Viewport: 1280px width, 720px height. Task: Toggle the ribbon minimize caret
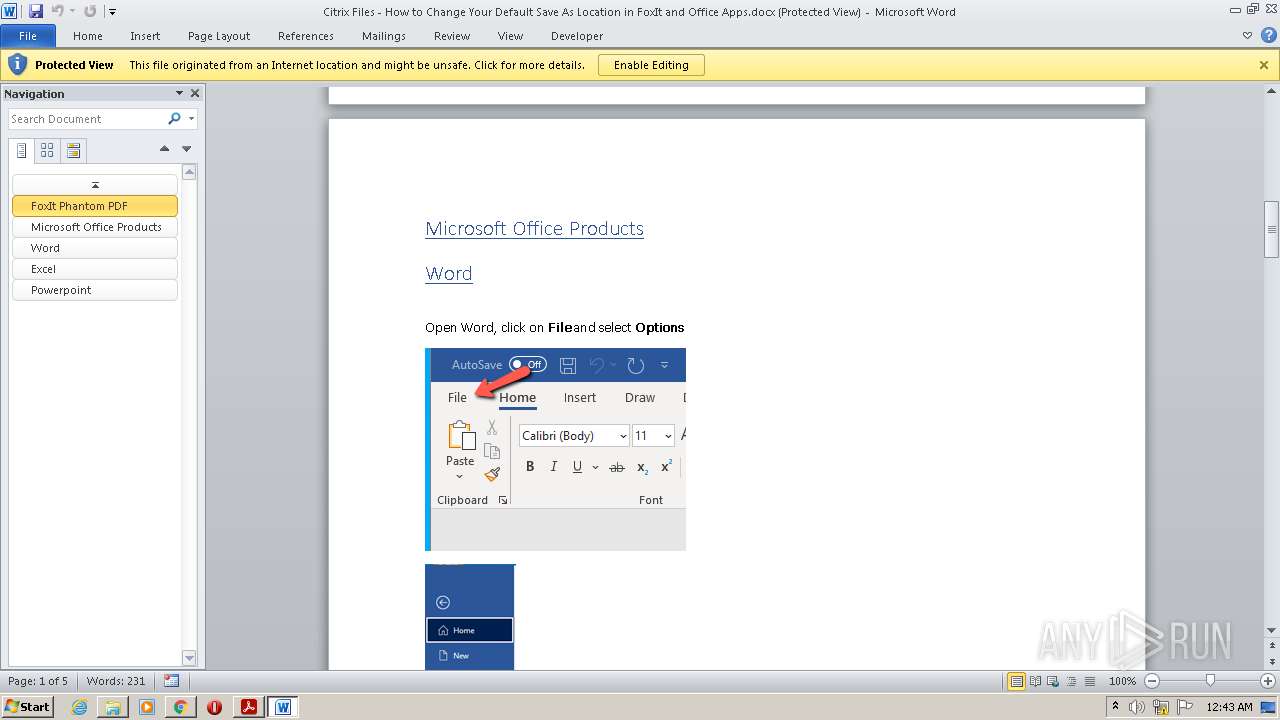click(1247, 35)
